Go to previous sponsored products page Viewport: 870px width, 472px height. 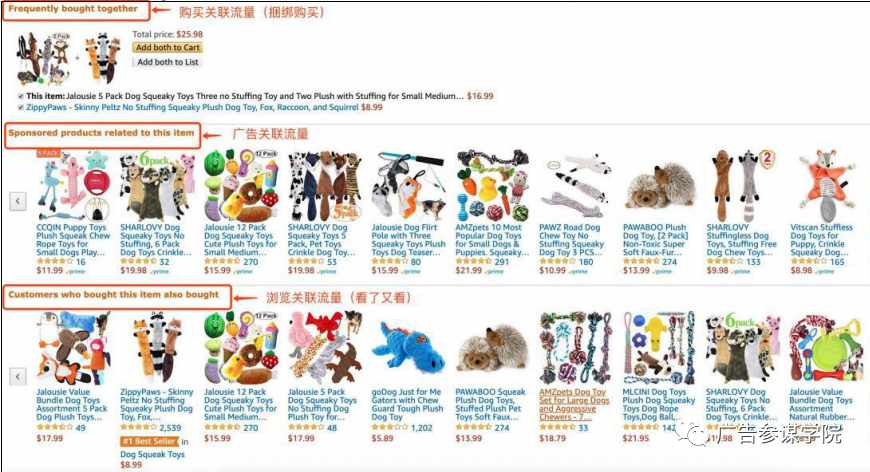point(18,201)
